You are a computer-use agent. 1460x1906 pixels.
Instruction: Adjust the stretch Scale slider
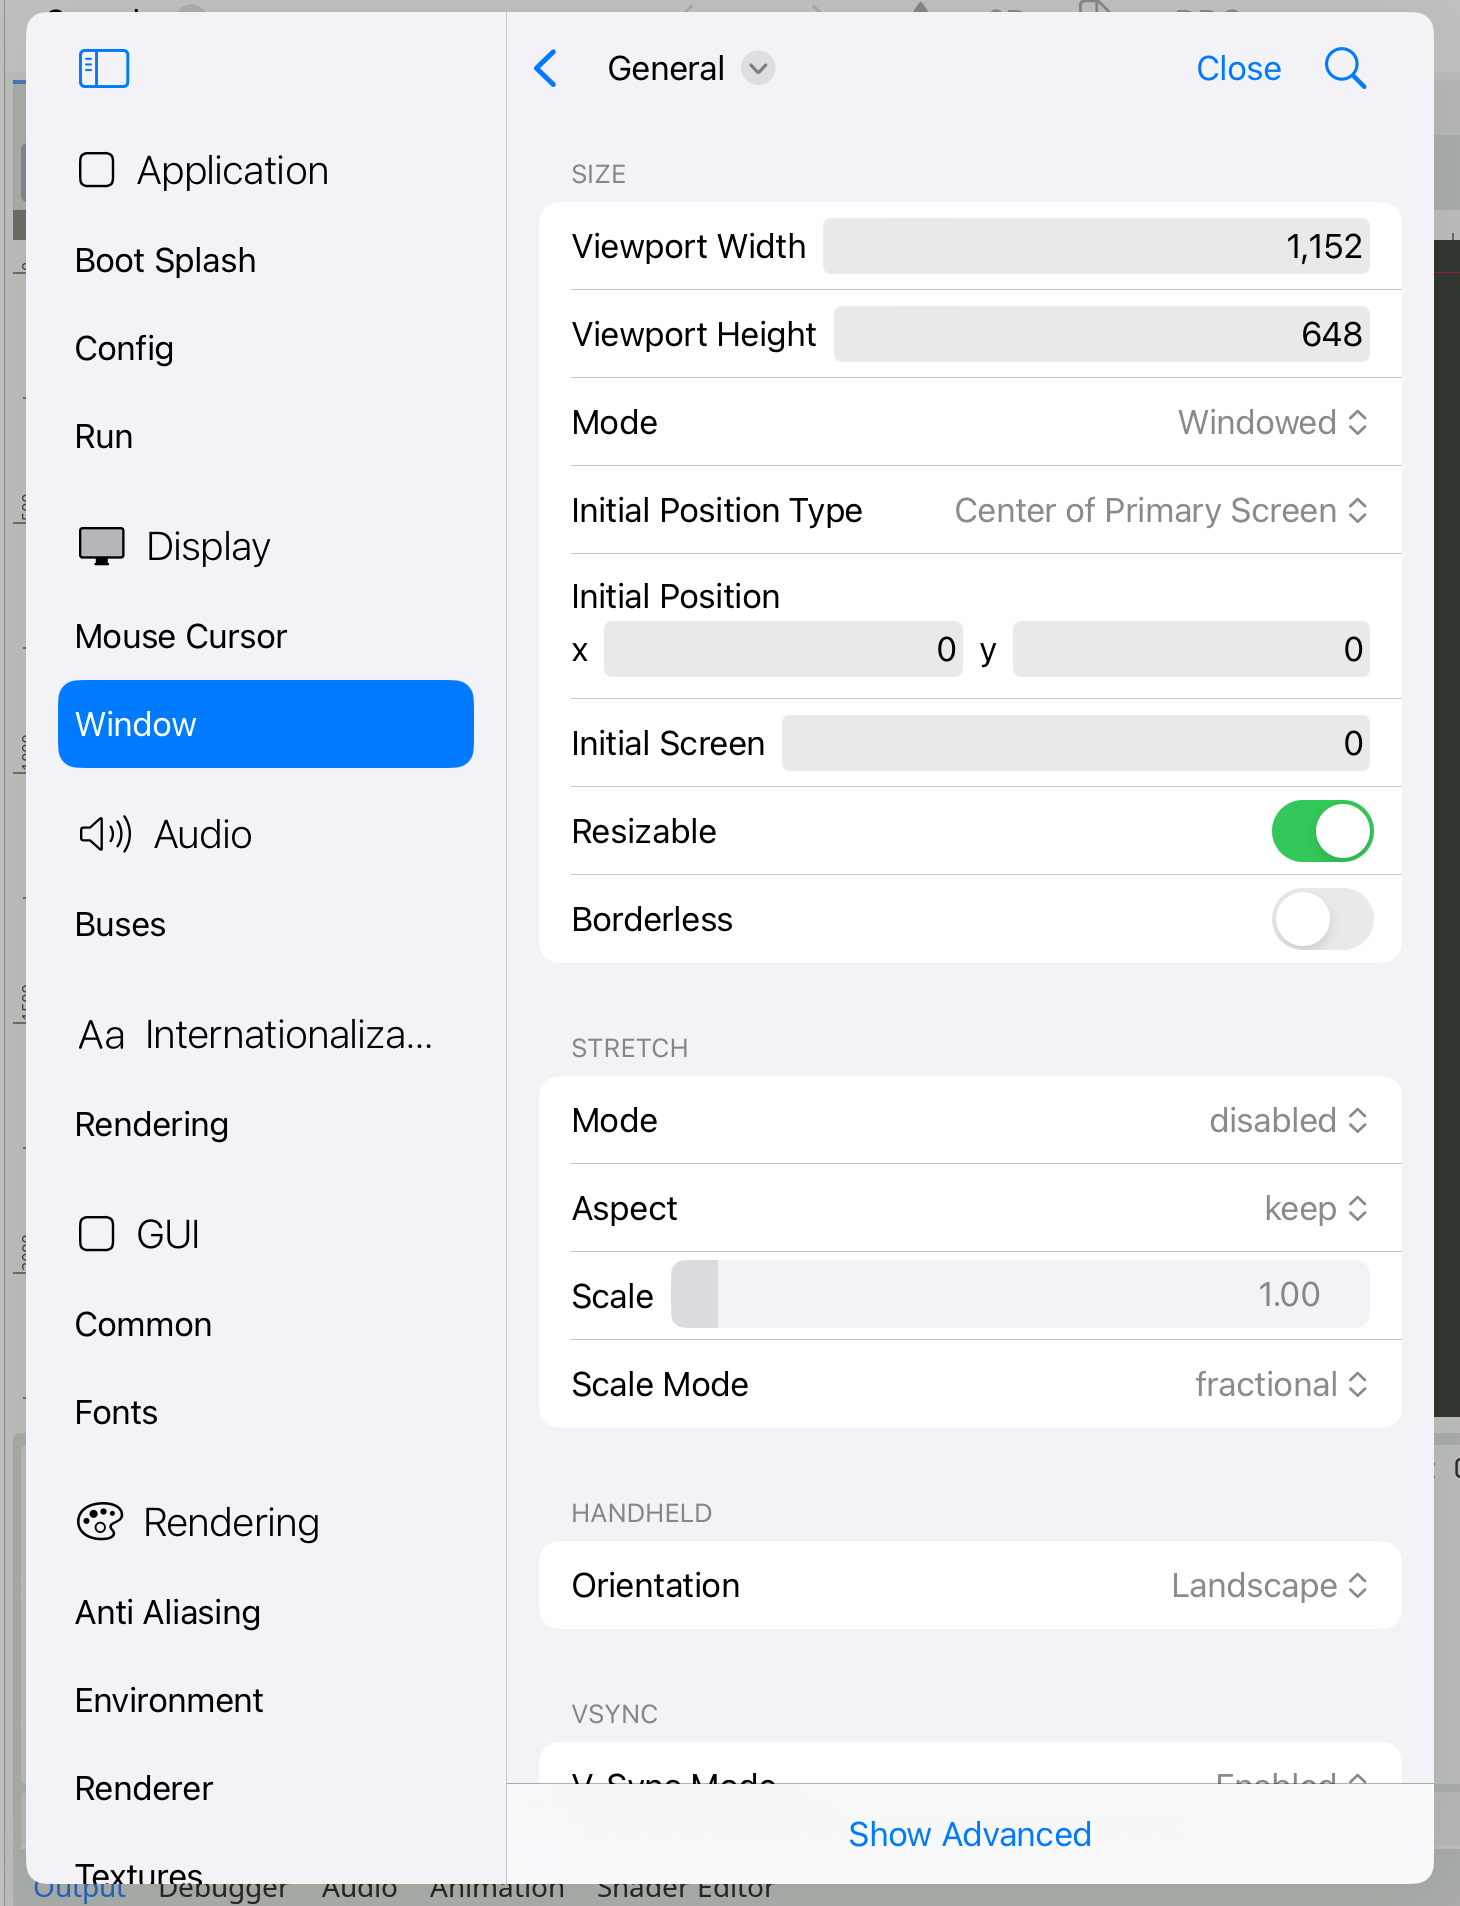pyautogui.click(x=1020, y=1295)
